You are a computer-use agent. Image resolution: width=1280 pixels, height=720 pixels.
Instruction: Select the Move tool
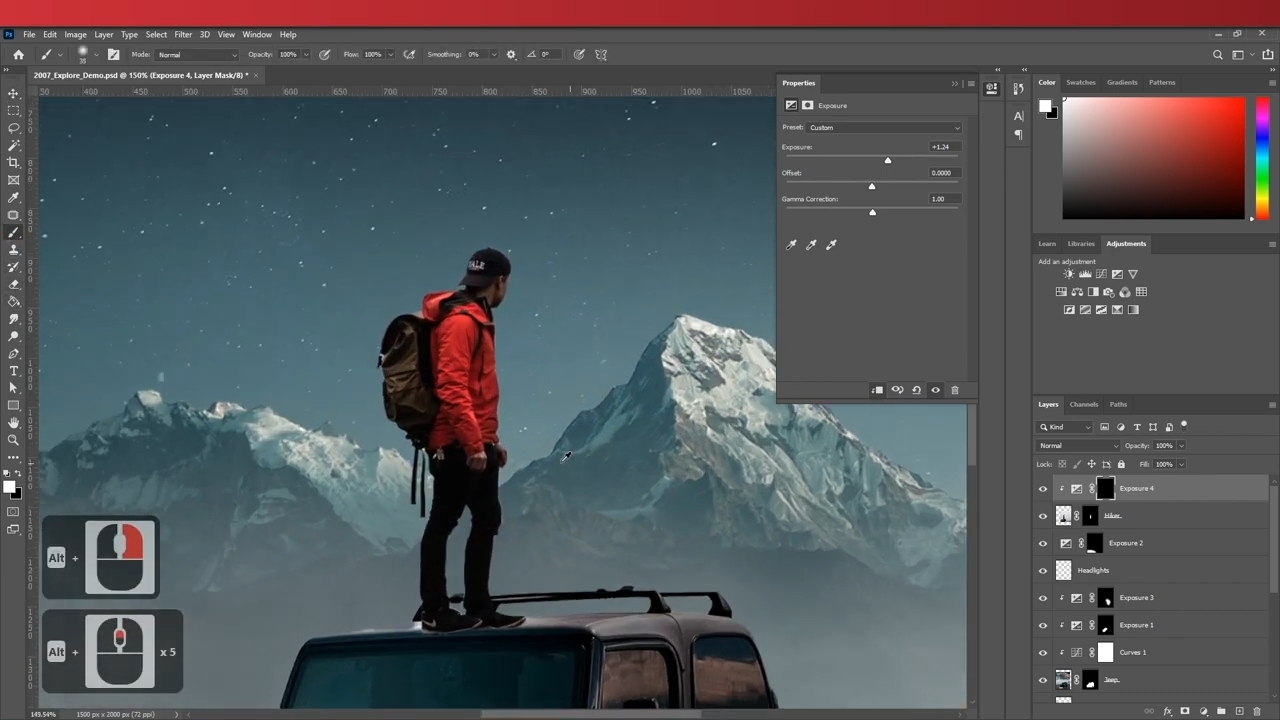click(x=13, y=93)
